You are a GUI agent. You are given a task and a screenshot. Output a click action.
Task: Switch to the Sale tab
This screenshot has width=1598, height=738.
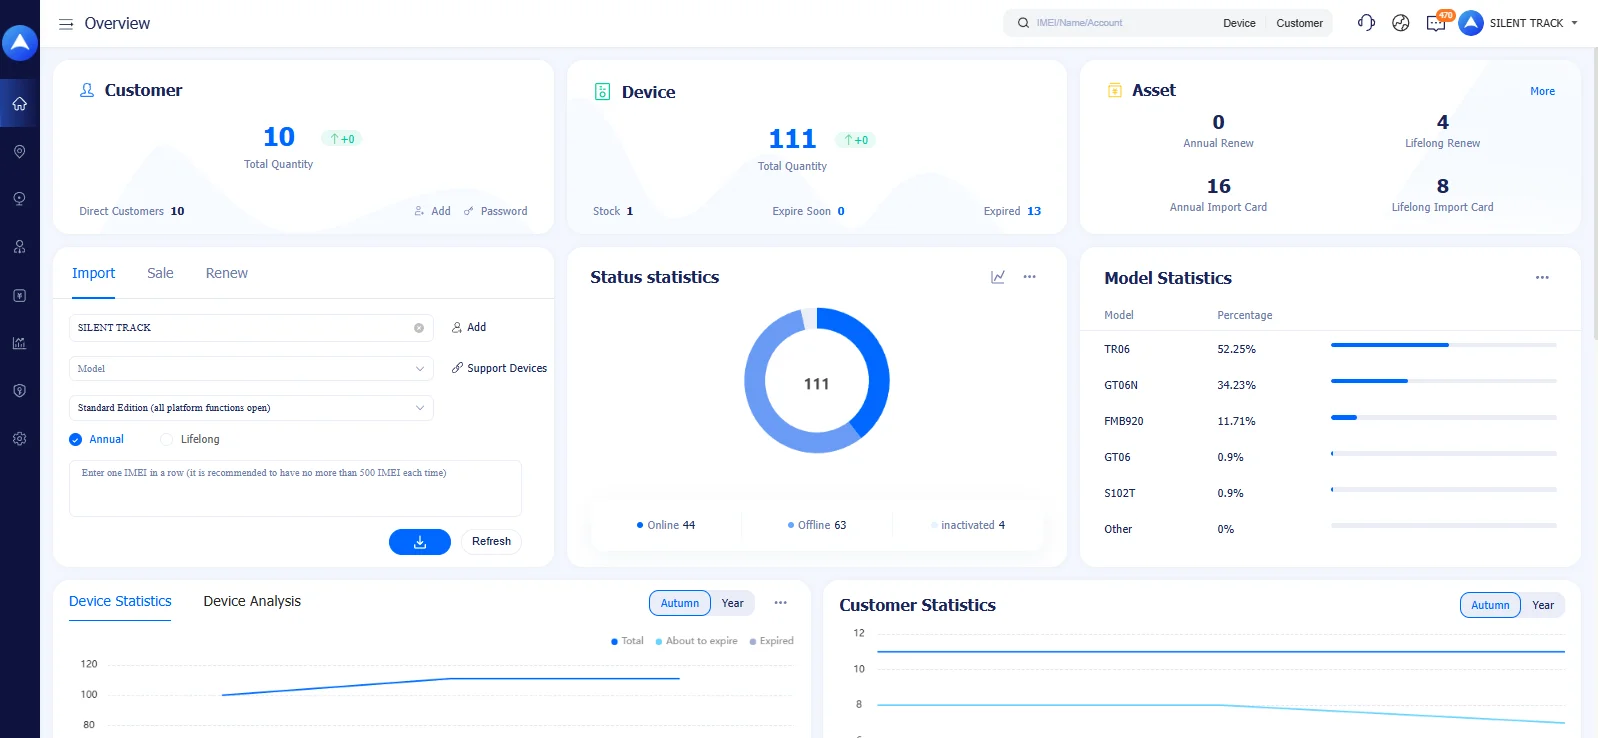tap(160, 273)
